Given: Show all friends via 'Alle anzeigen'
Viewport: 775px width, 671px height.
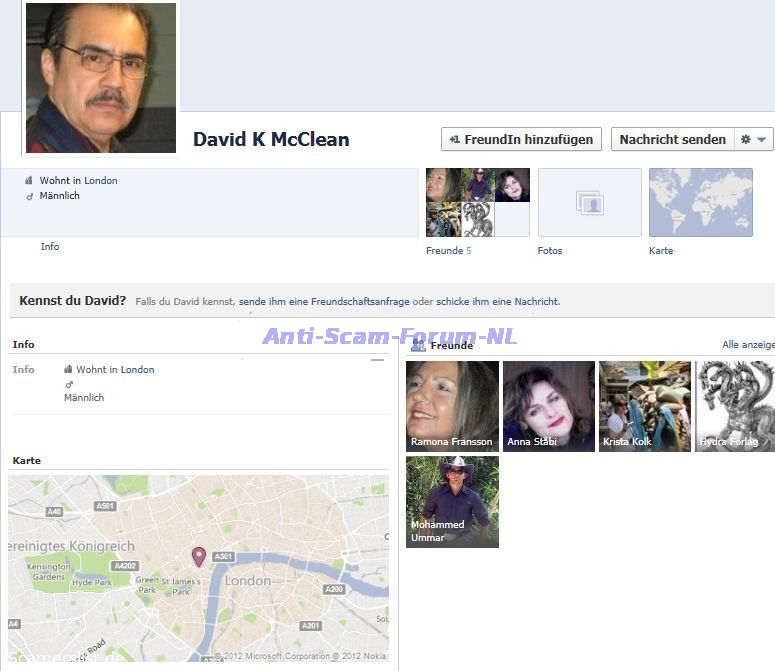Looking at the screenshot, I should pos(748,345).
